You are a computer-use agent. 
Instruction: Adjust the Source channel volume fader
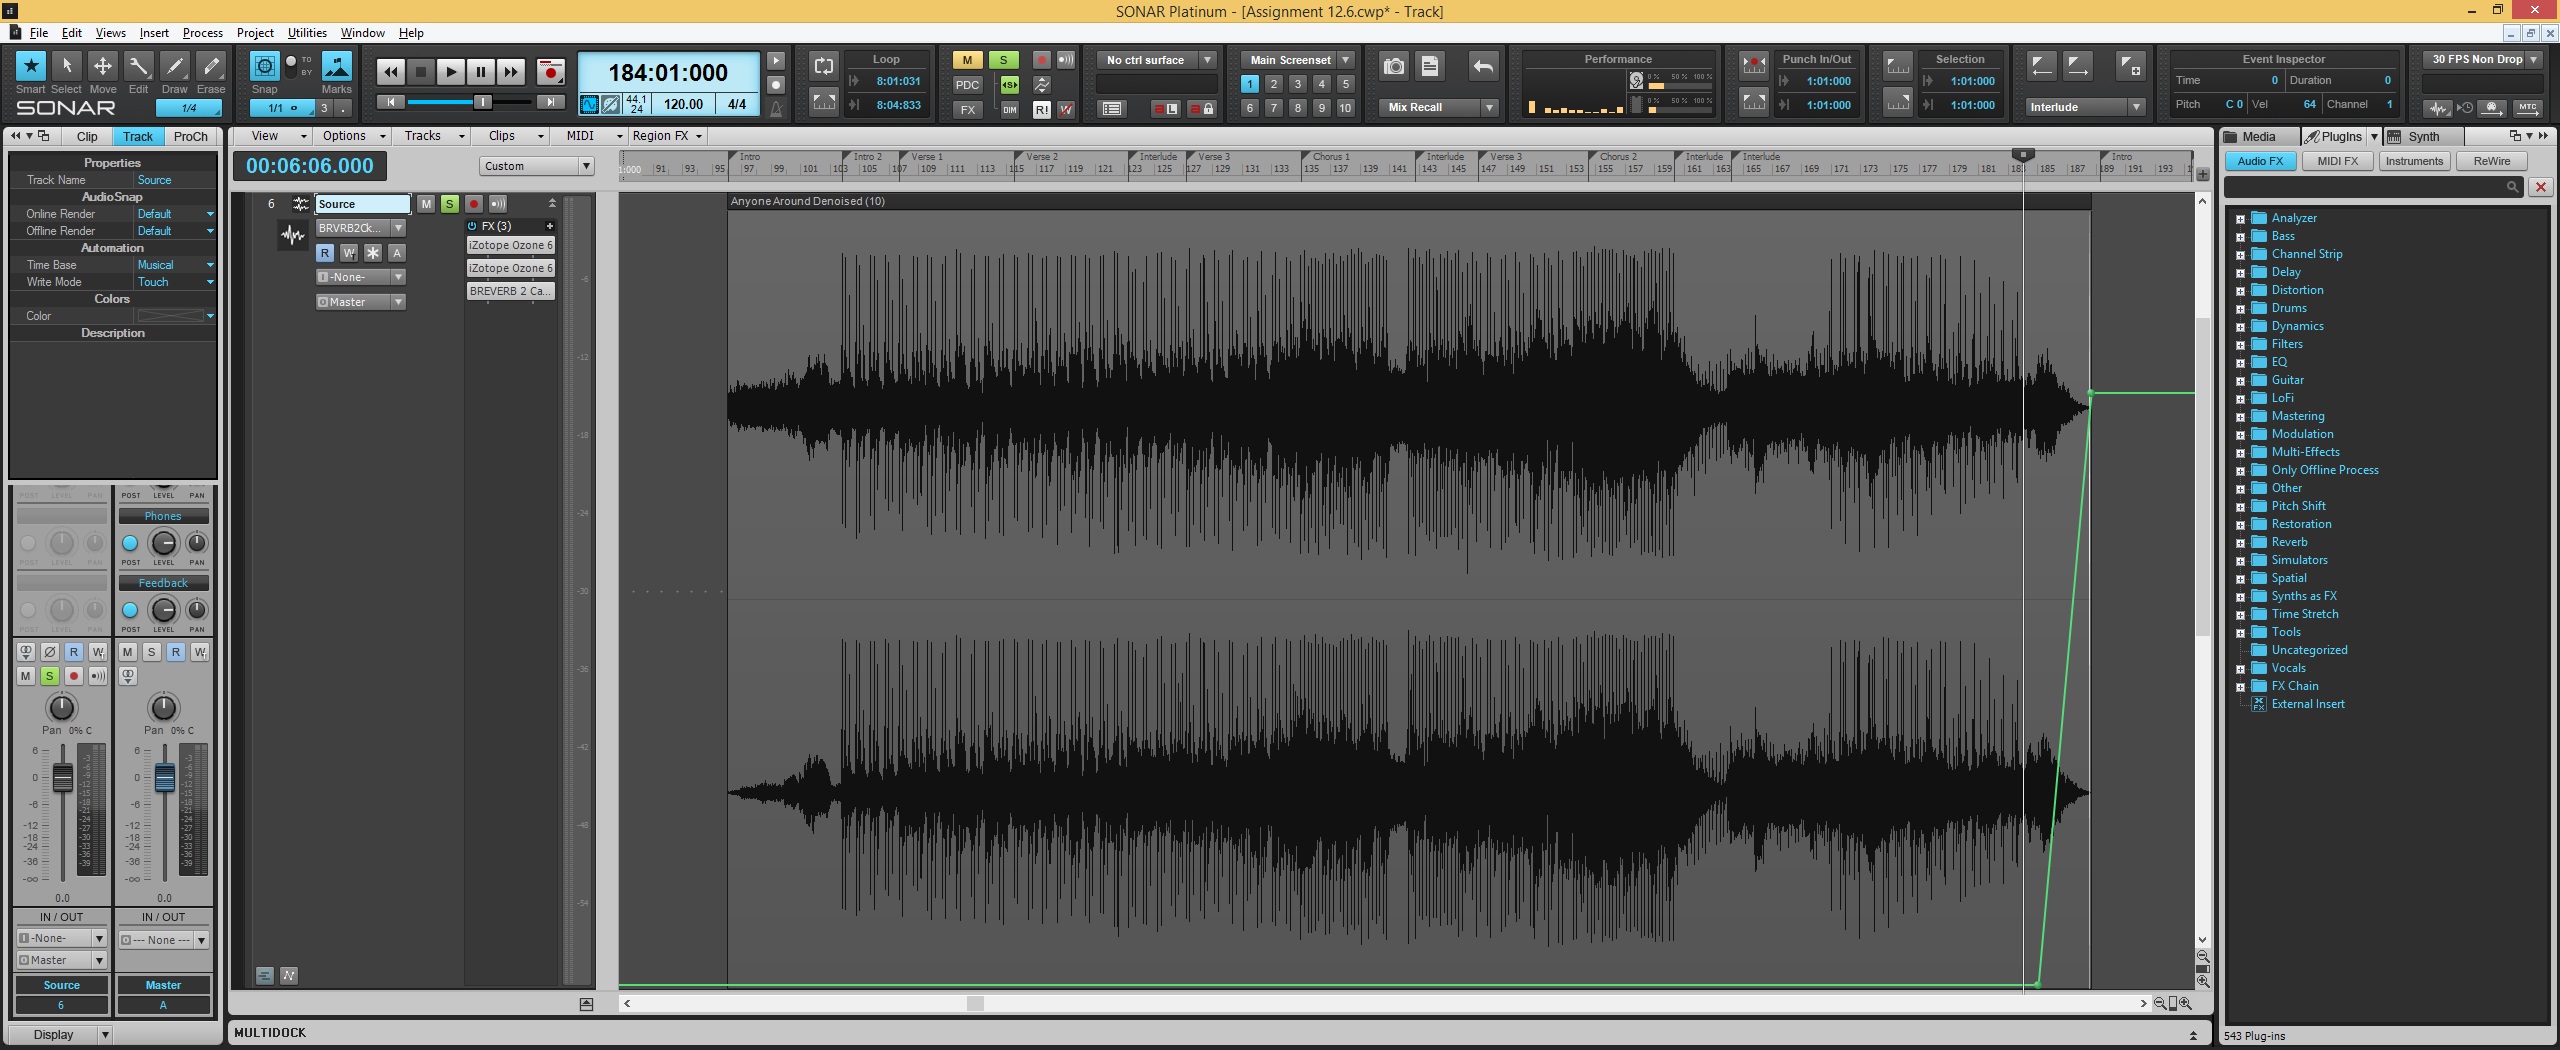pyautogui.click(x=62, y=779)
